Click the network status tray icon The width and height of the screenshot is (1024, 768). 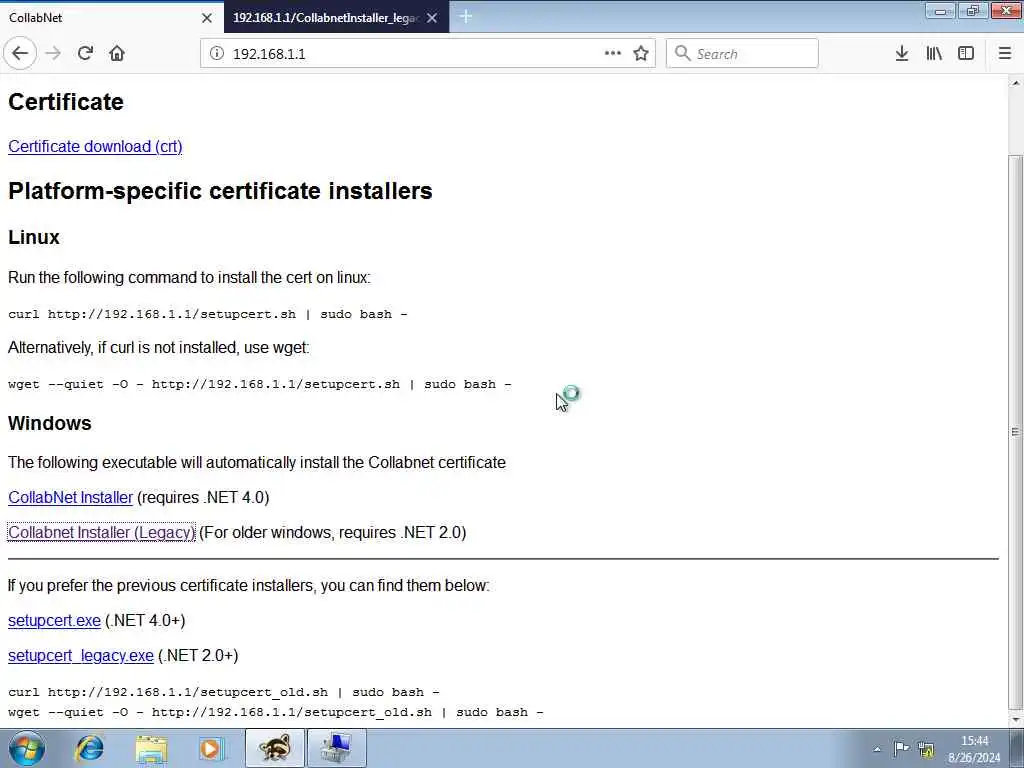pyautogui.click(x=926, y=748)
